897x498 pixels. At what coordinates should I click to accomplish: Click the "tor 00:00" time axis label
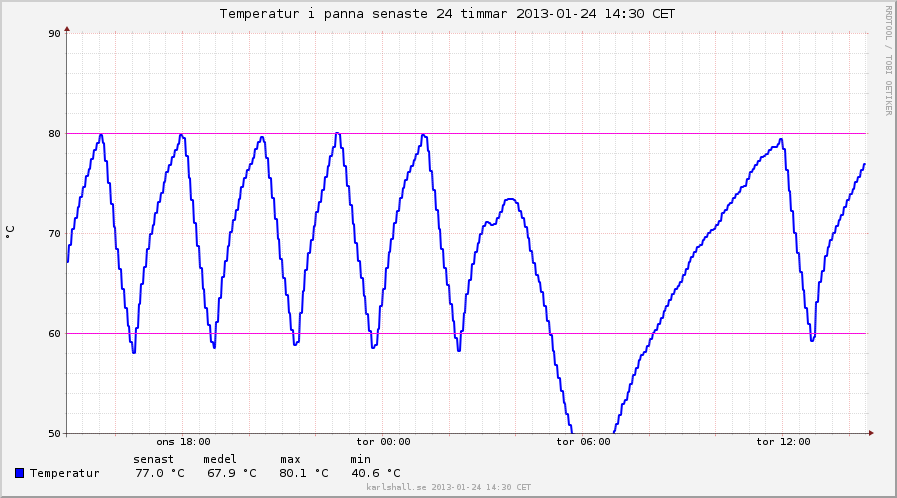click(383, 441)
